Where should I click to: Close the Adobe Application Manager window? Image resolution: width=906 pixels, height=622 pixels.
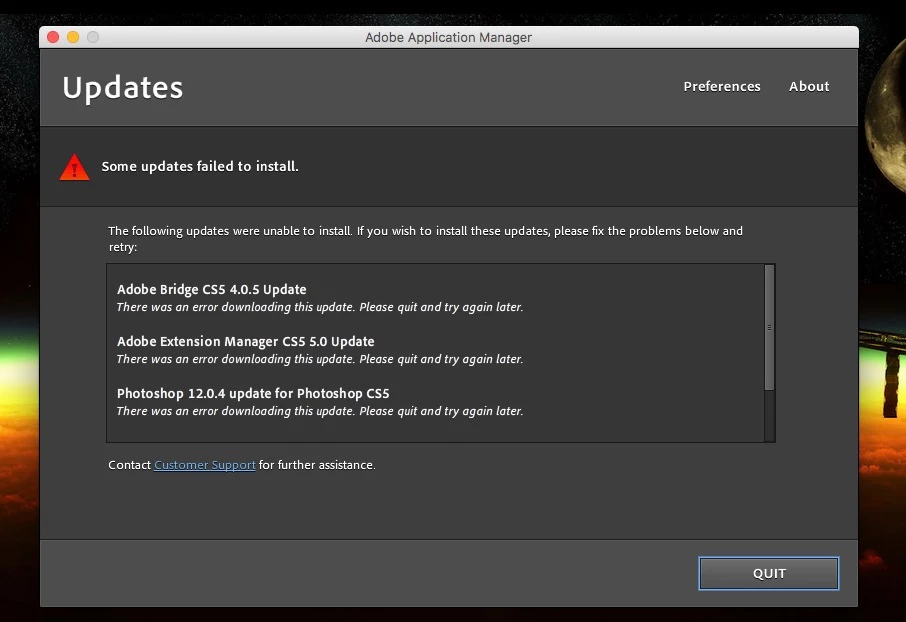pyautogui.click(x=53, y=37)
